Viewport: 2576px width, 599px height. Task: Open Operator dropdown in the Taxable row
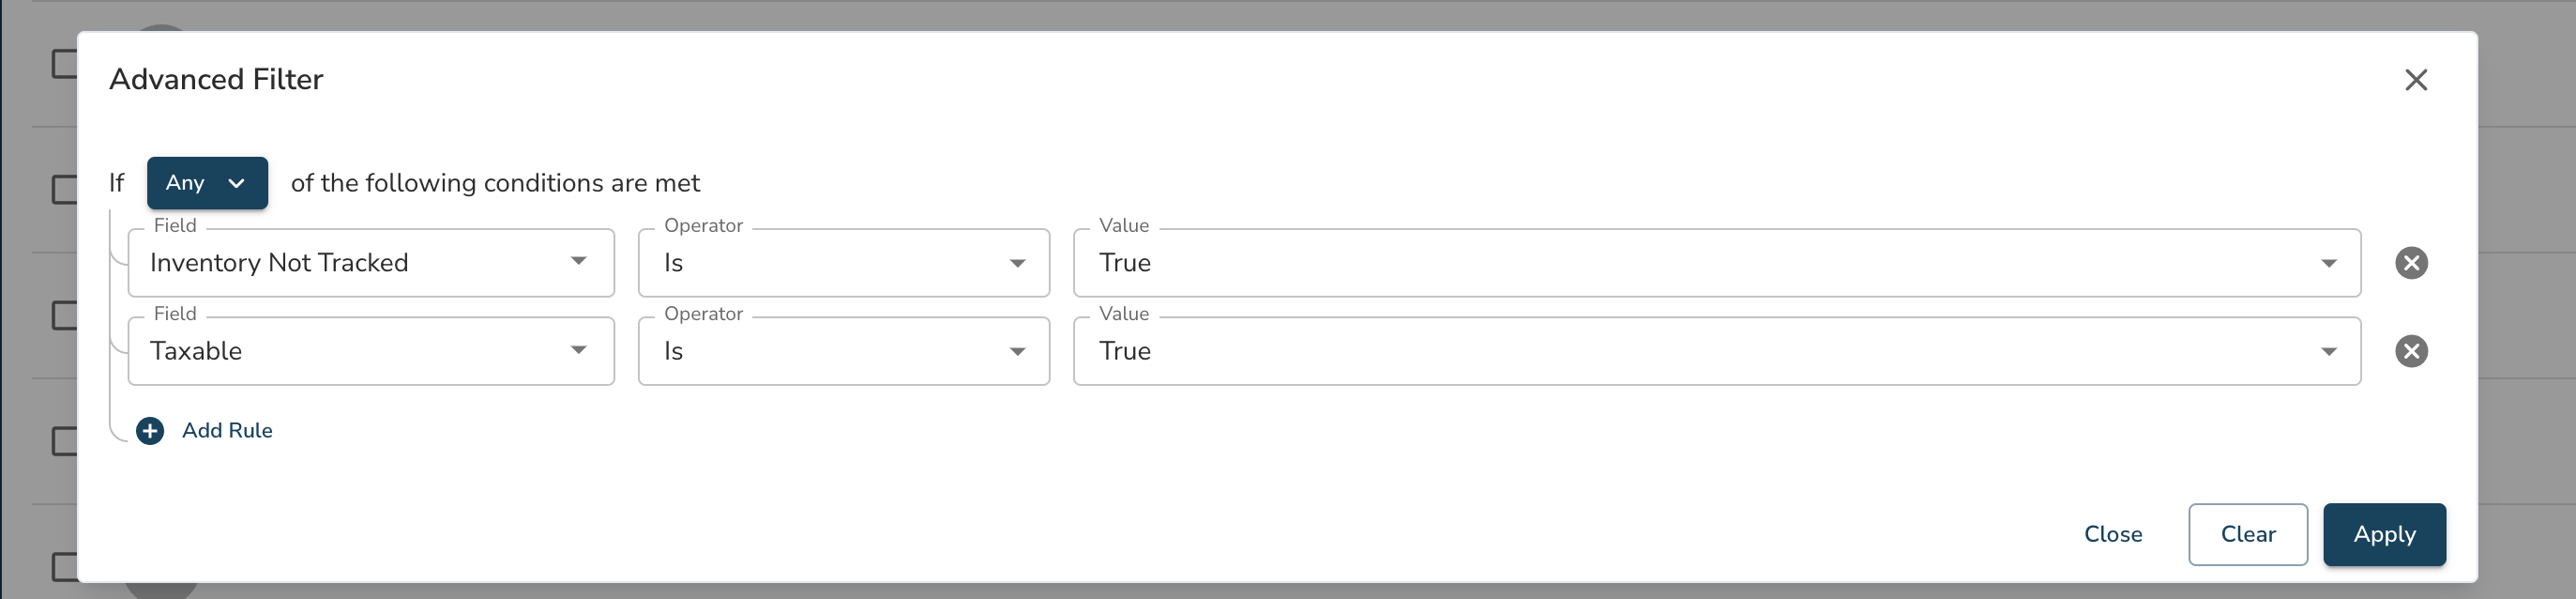tap(844, 351)
